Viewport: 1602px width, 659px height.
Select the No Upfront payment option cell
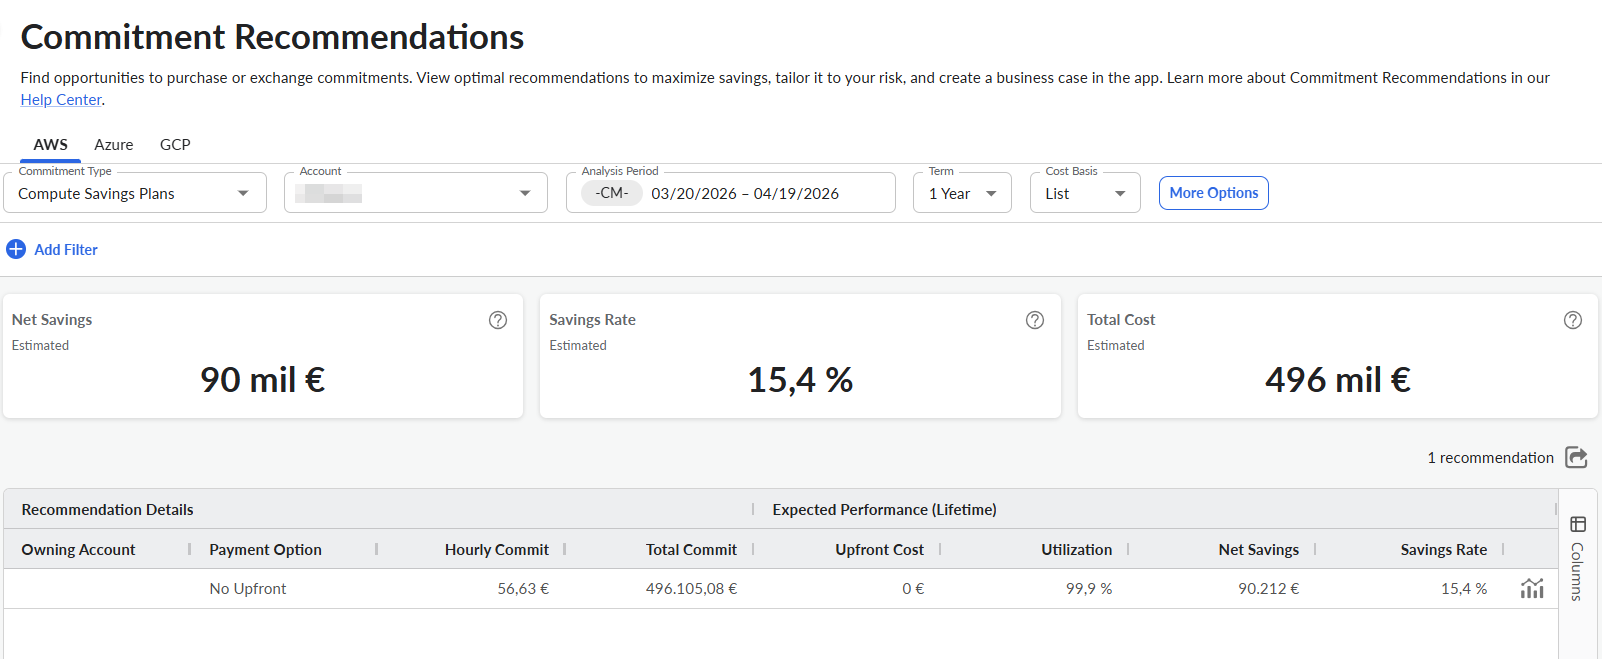pos(248,588)
